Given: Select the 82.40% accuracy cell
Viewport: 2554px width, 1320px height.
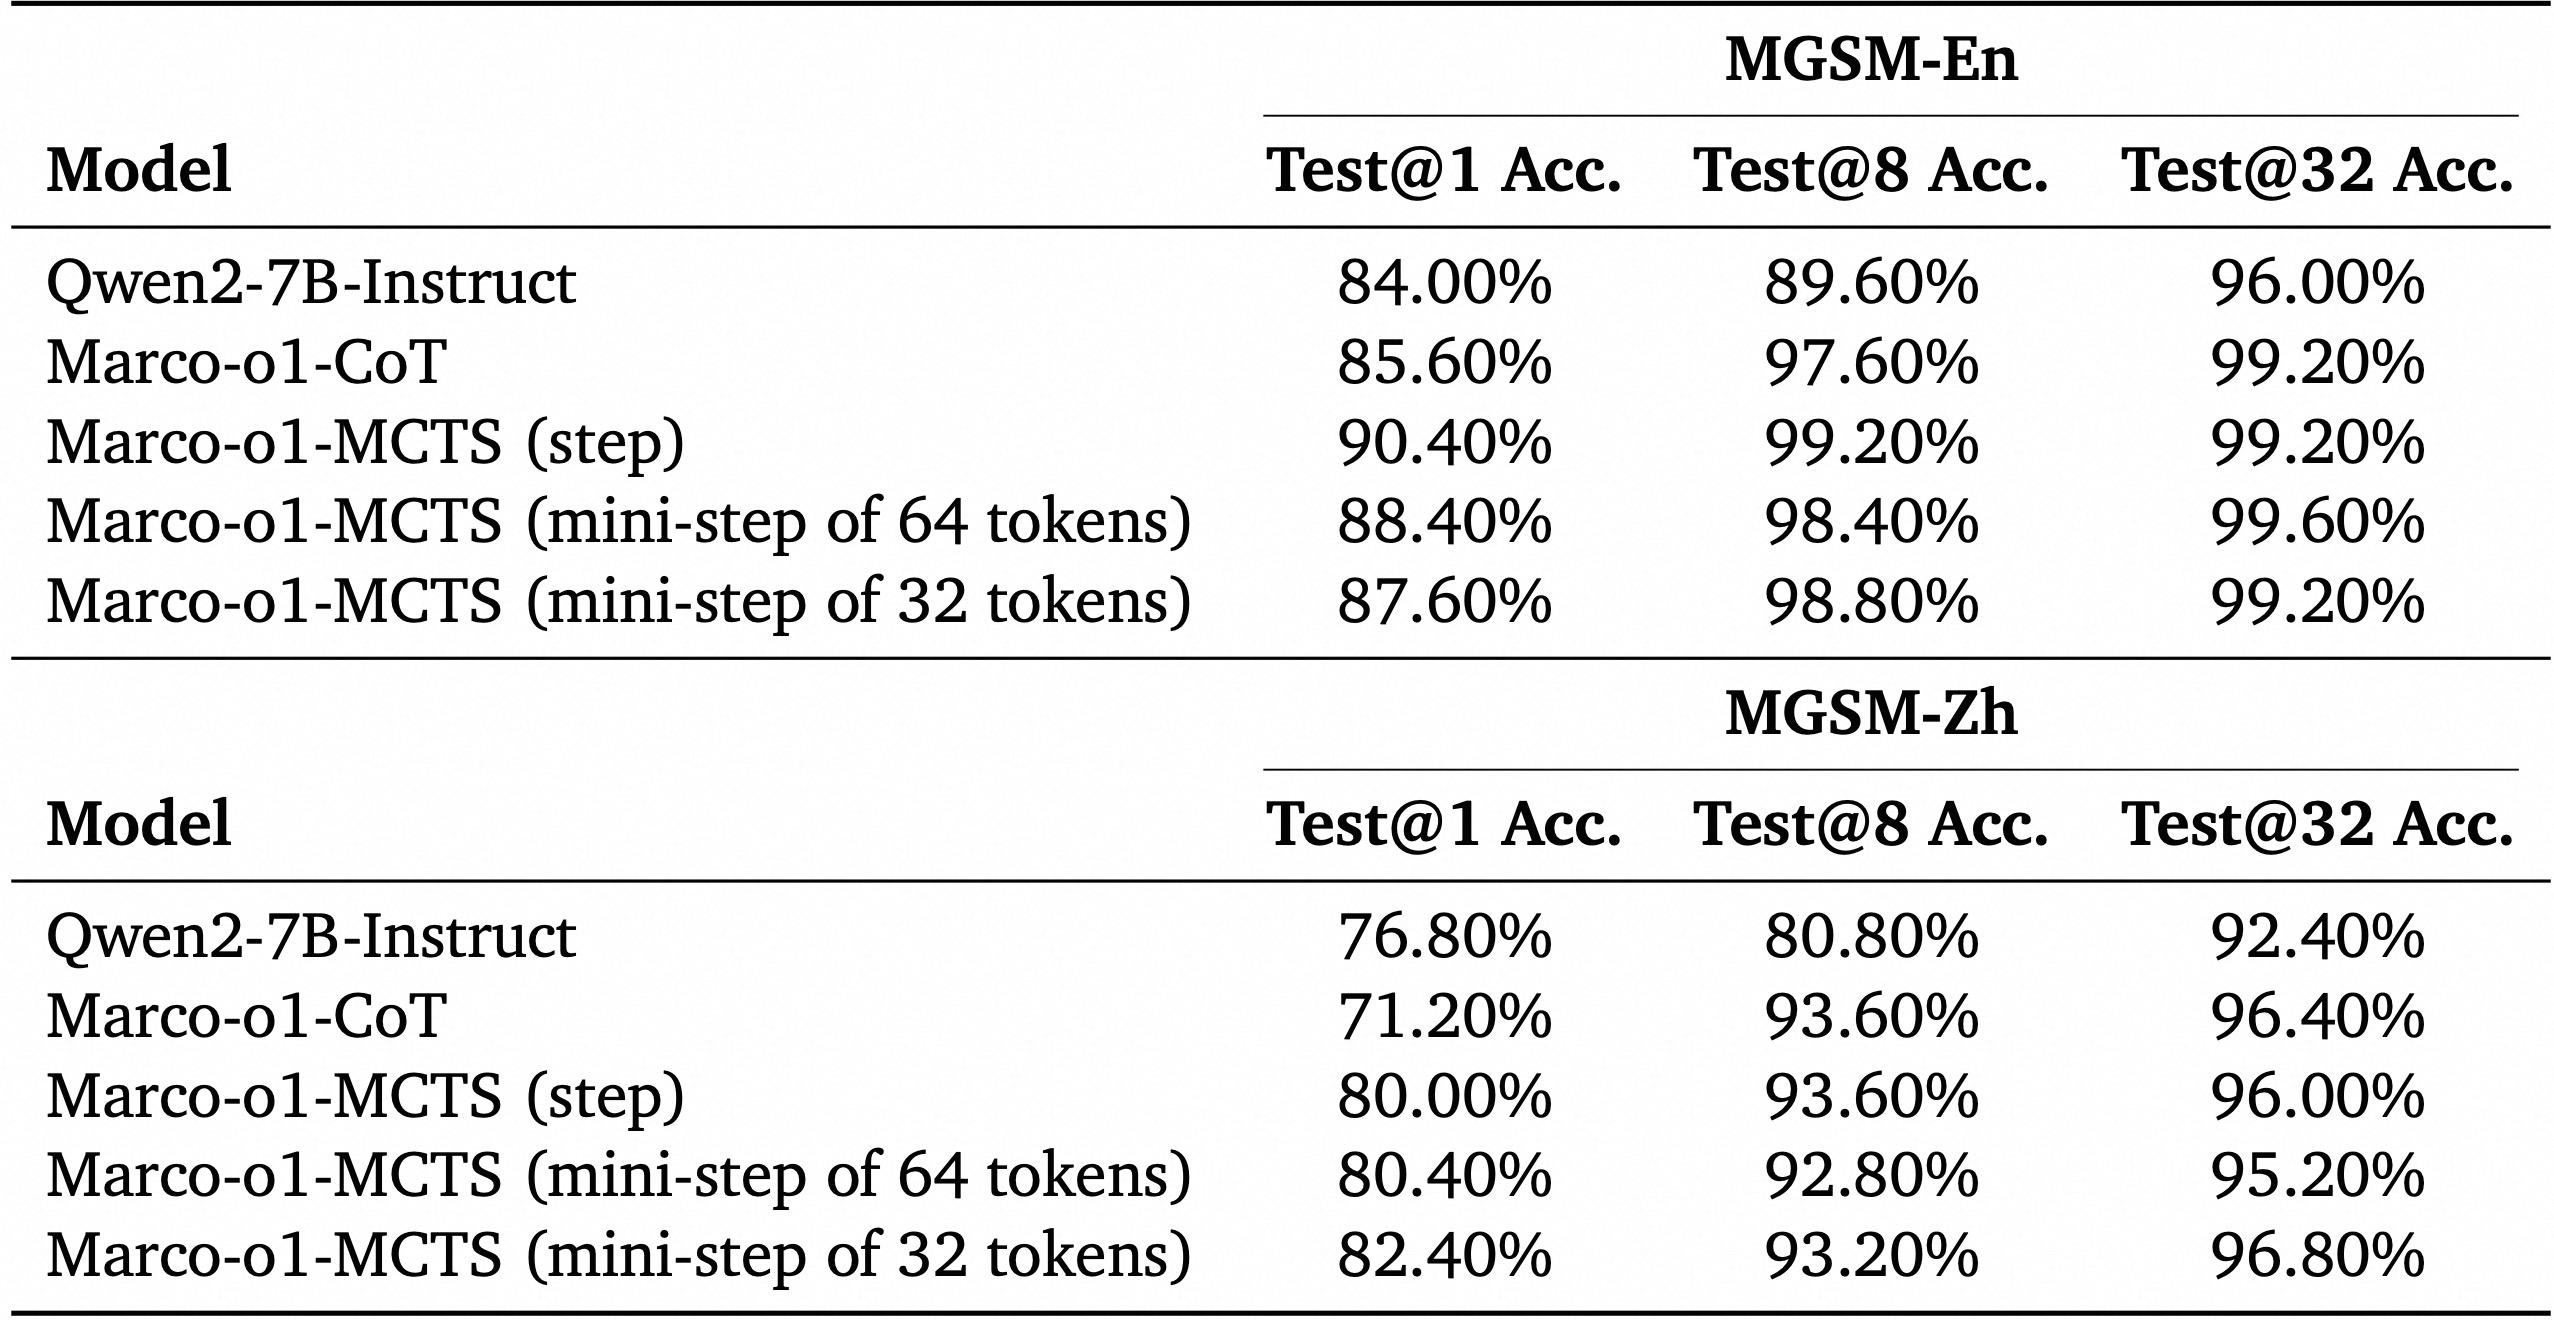Looking at the screenshot, I should [1444, 1255].
